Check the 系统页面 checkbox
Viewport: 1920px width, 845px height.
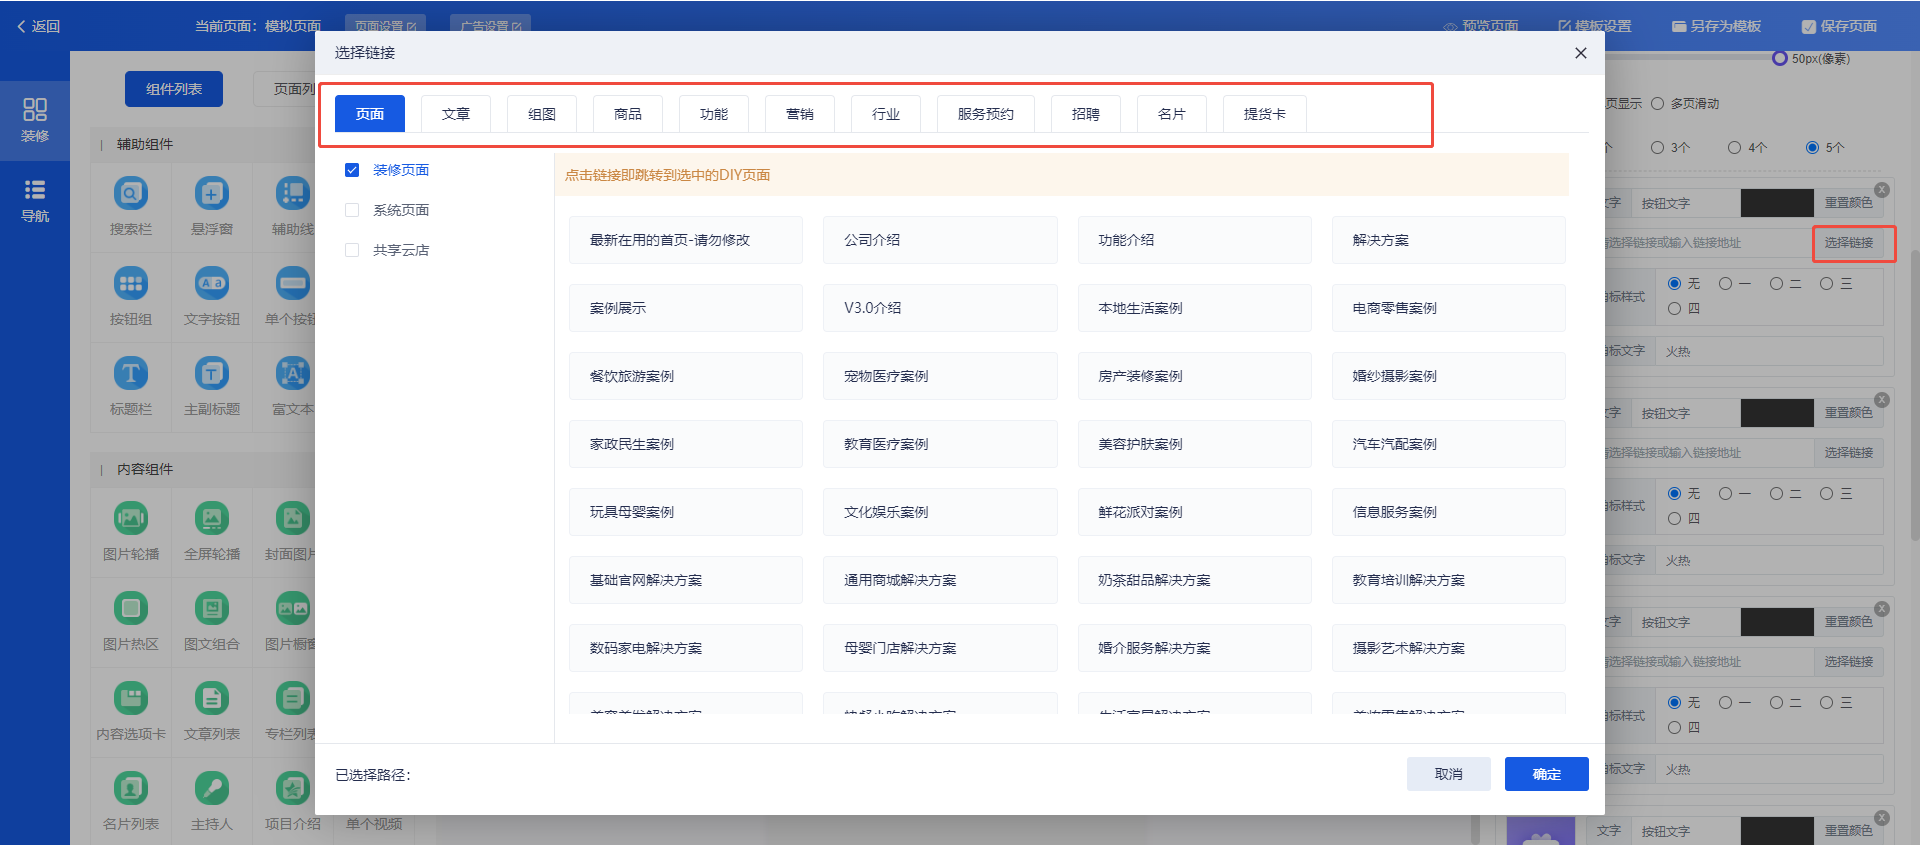click(352, 210)
